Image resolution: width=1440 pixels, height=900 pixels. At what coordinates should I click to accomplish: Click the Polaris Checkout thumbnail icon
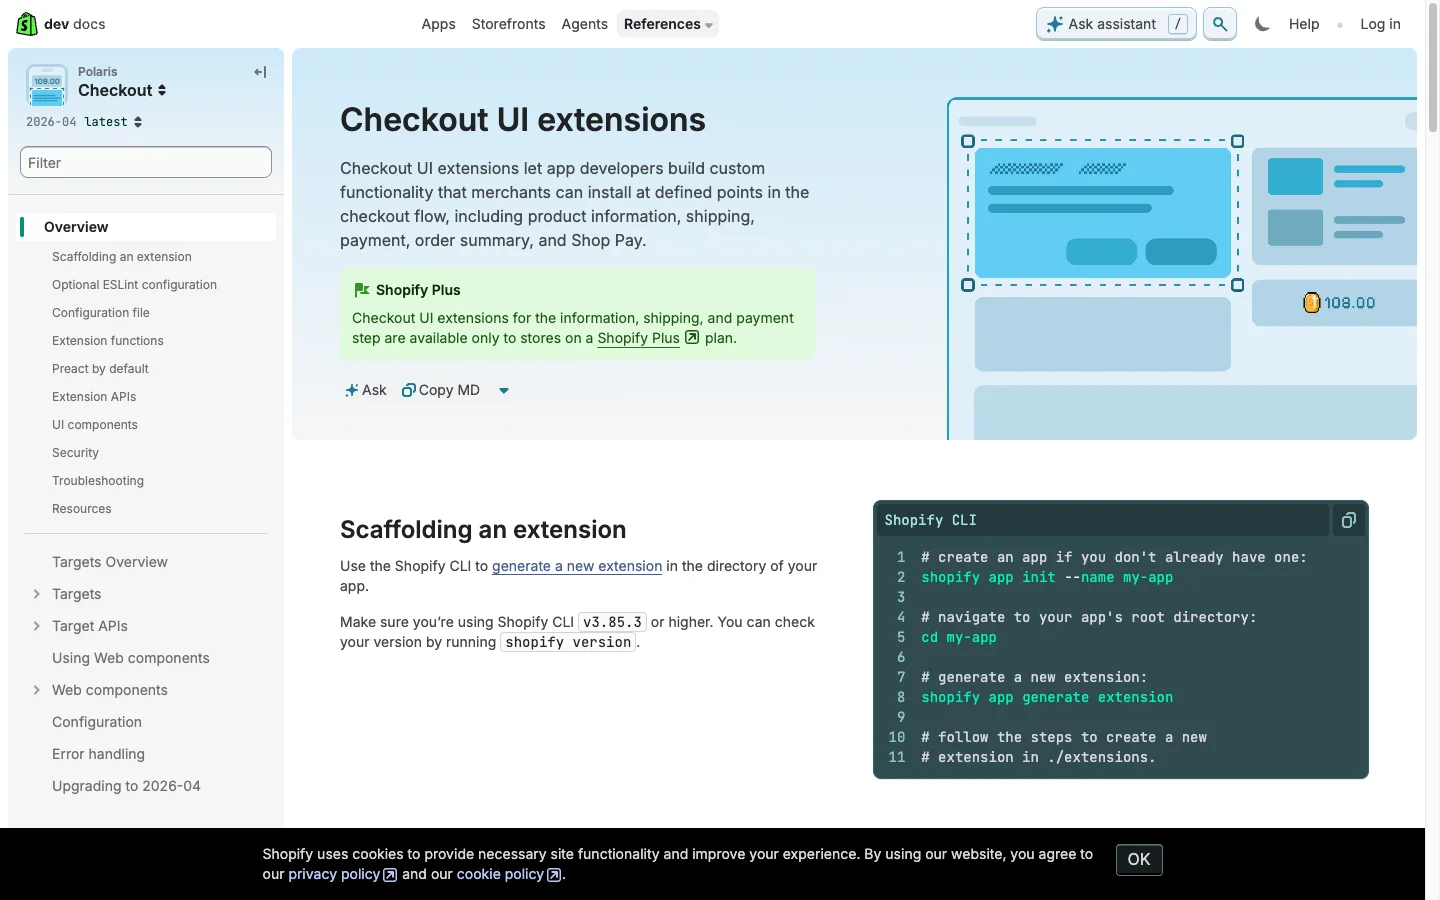pyautogui.click(x=47, y=85)
